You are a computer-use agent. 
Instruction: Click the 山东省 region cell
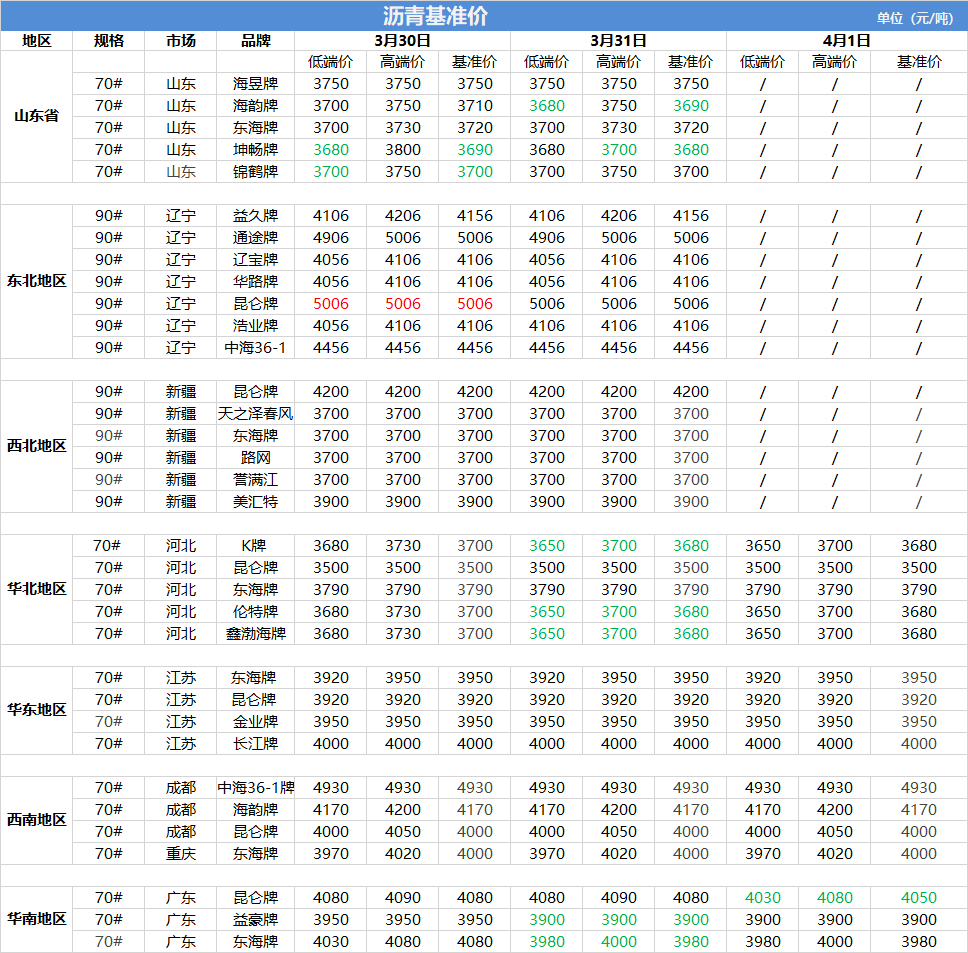[x=36, y=116]
